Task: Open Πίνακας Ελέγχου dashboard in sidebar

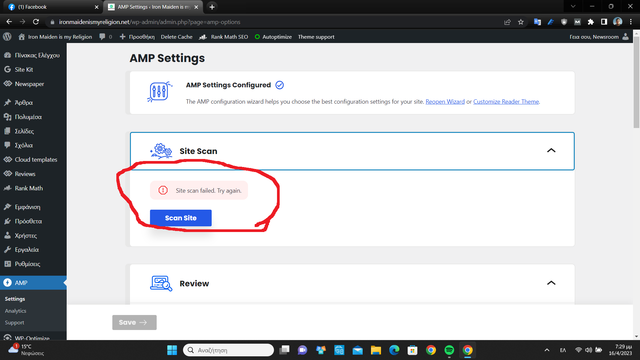Action: coord(33,55)
